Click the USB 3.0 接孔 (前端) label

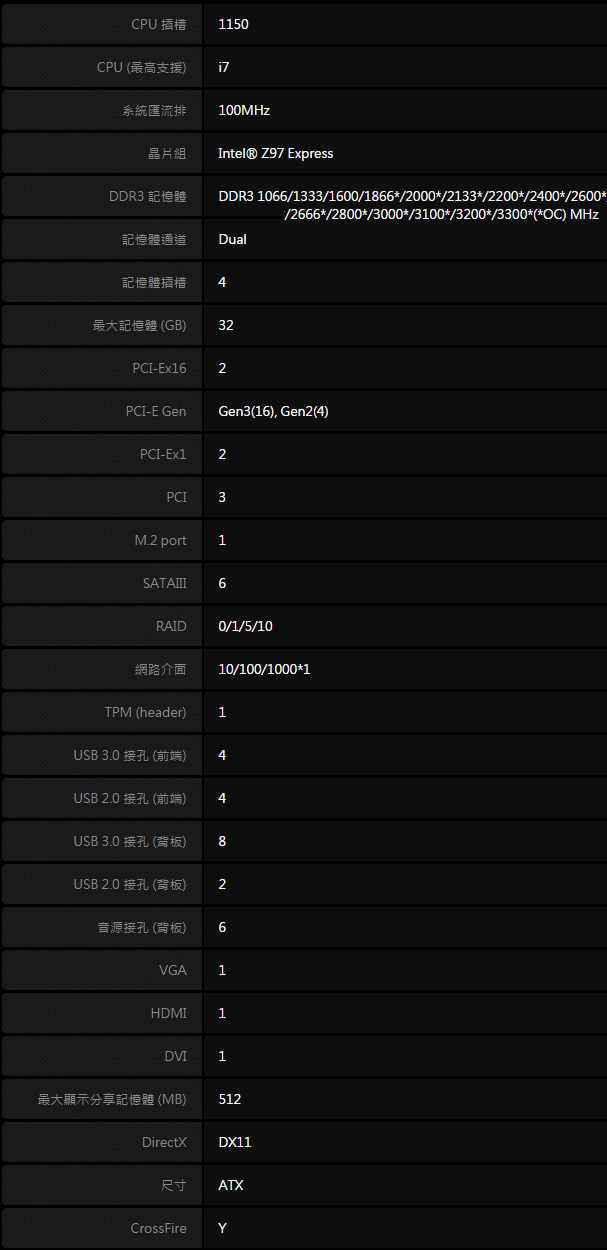pos(130,755)
